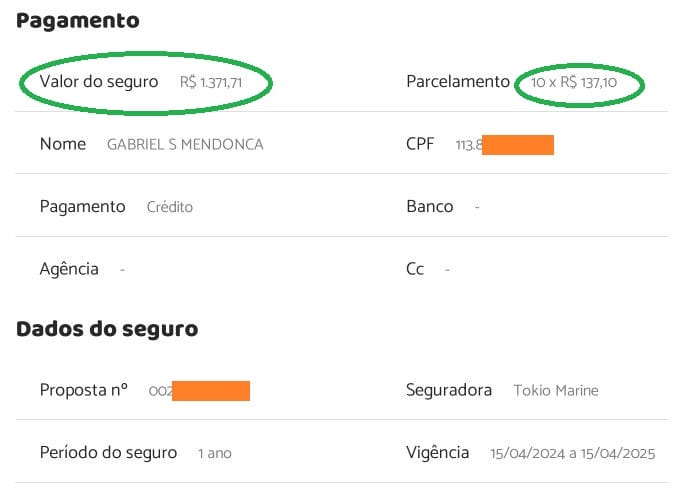Image resolution: width=695 pixels, height=503 pixels.
Task: Click the Tokio Marine insurer name
Action: [x=555, y=391]
